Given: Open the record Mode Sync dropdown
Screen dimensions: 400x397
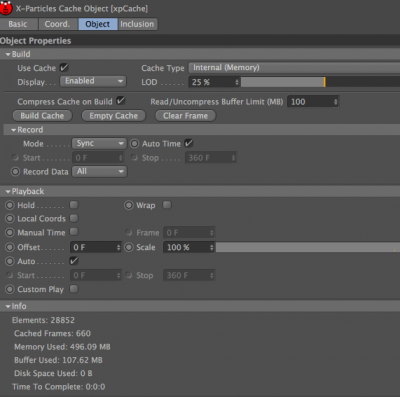Looking at the screenshot, I should click(x=99, y=144).
